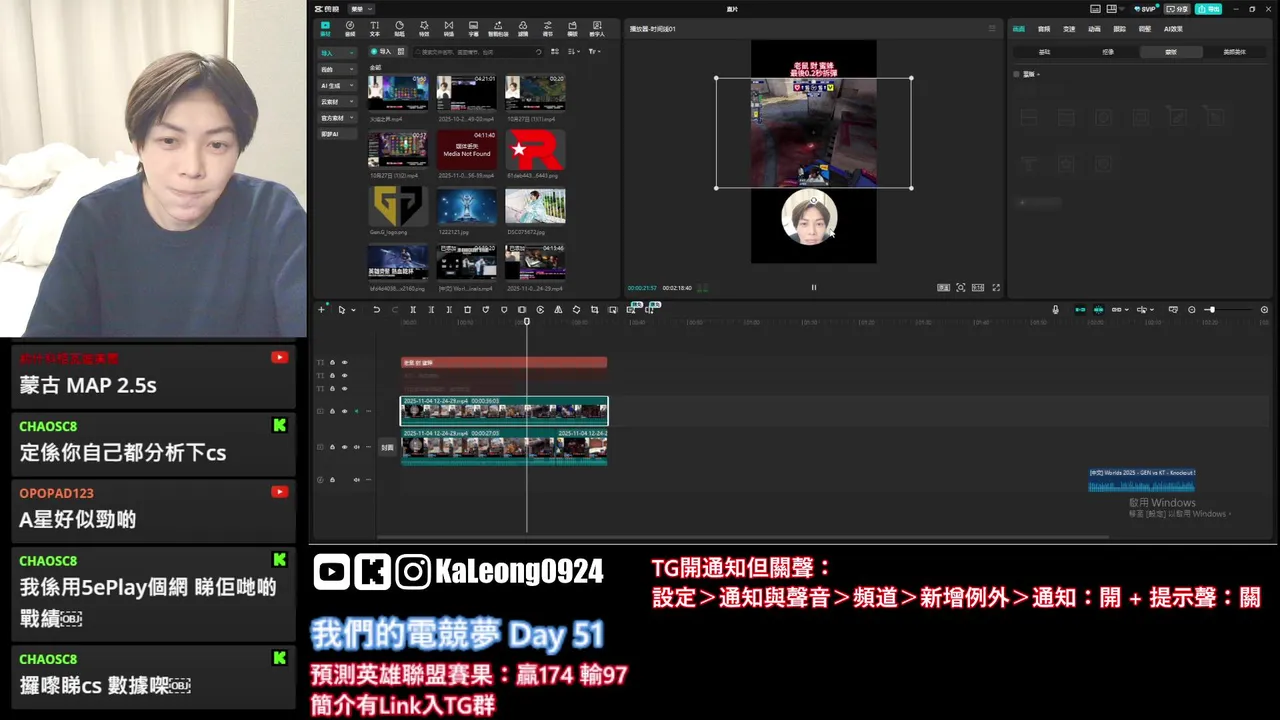
Task: Select the Media Not Found clip thumbnail
Action: point(466,150)
